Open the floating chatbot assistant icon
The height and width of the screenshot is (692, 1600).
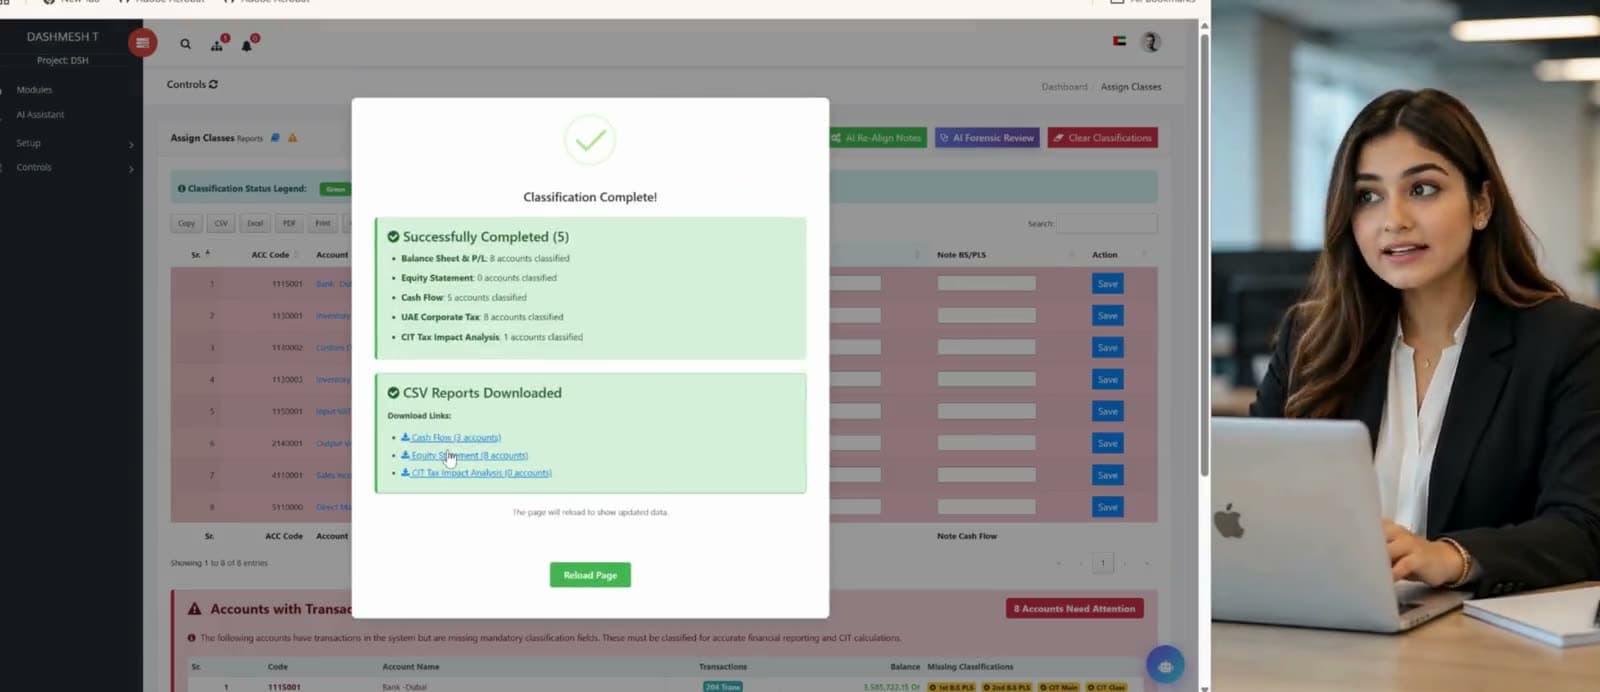pos(1165,665)
